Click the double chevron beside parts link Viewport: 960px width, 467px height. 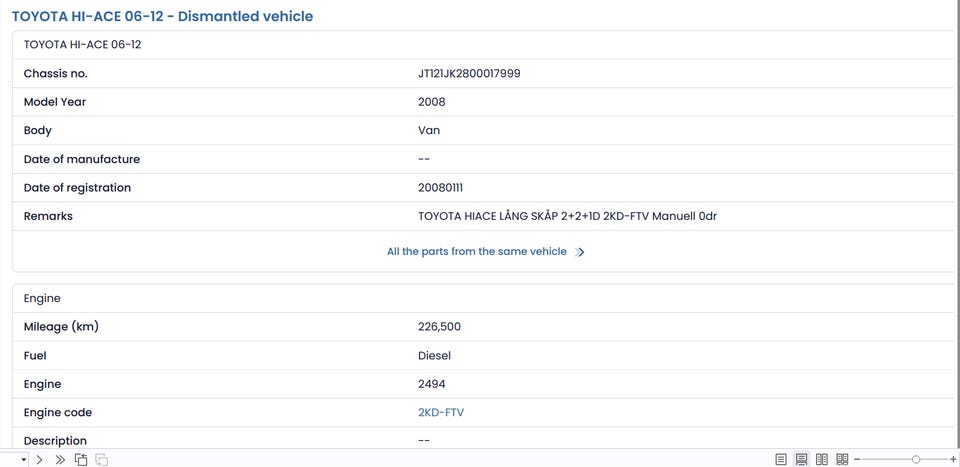click(x=581, y=252)
